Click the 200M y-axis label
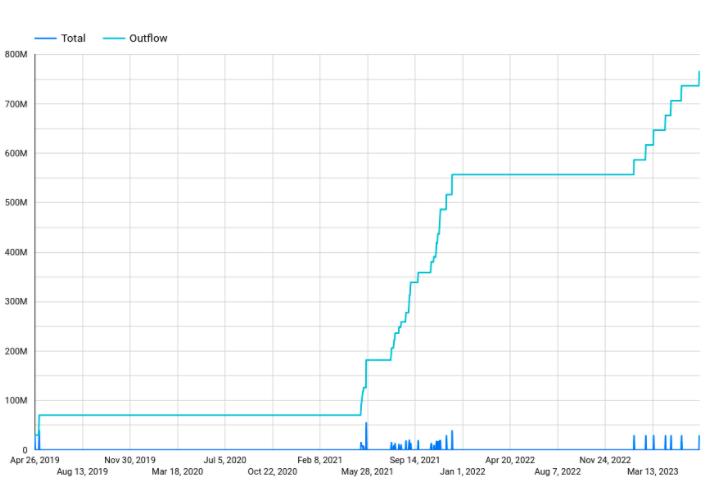 click(16, 351)
